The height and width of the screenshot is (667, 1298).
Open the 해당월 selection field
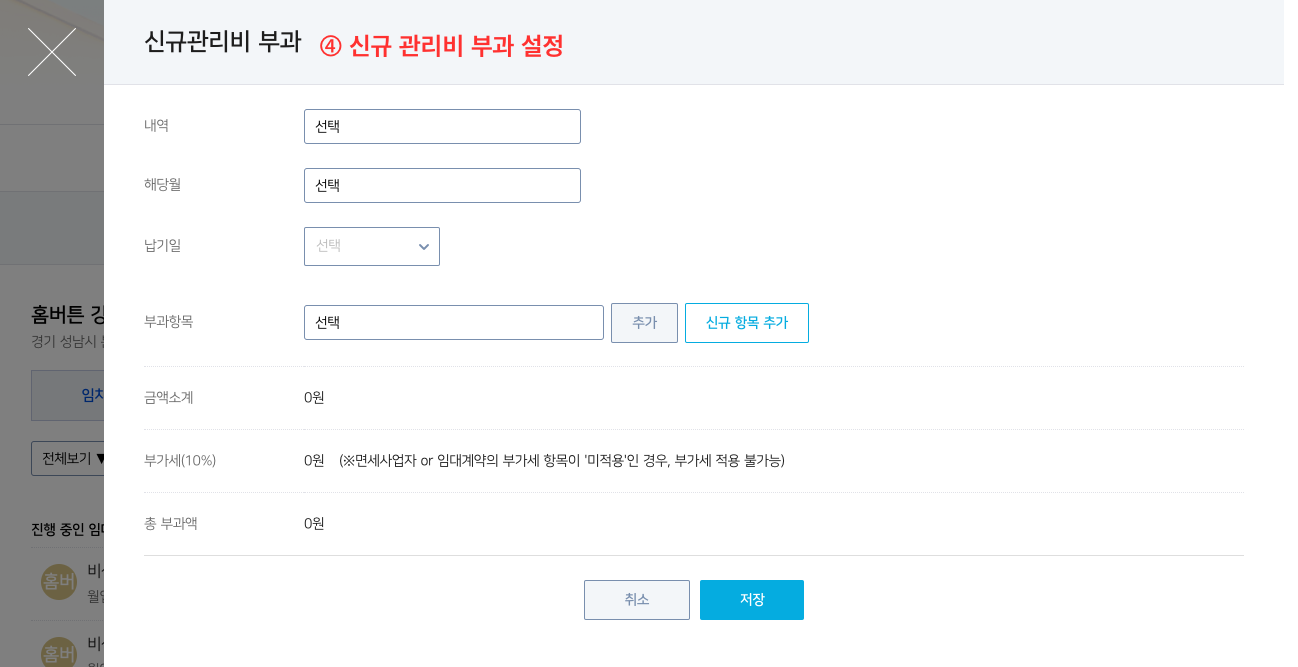pyautogui.click(x=442, y=186)
